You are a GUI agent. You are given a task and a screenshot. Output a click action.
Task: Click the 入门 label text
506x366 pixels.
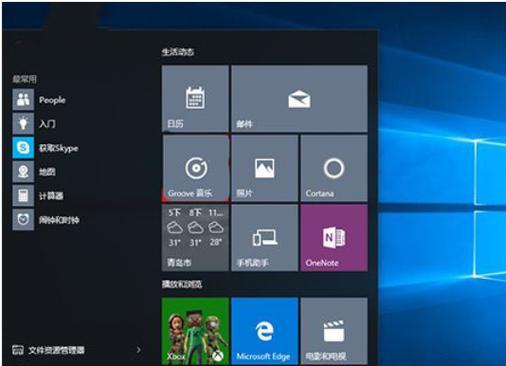pos(47,124)
